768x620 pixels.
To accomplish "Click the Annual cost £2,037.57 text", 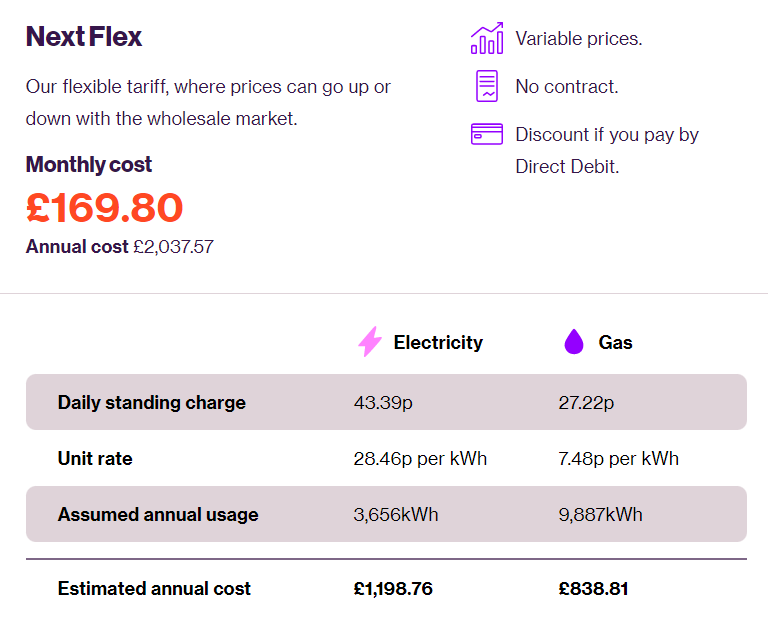I will tap(120, 246).
